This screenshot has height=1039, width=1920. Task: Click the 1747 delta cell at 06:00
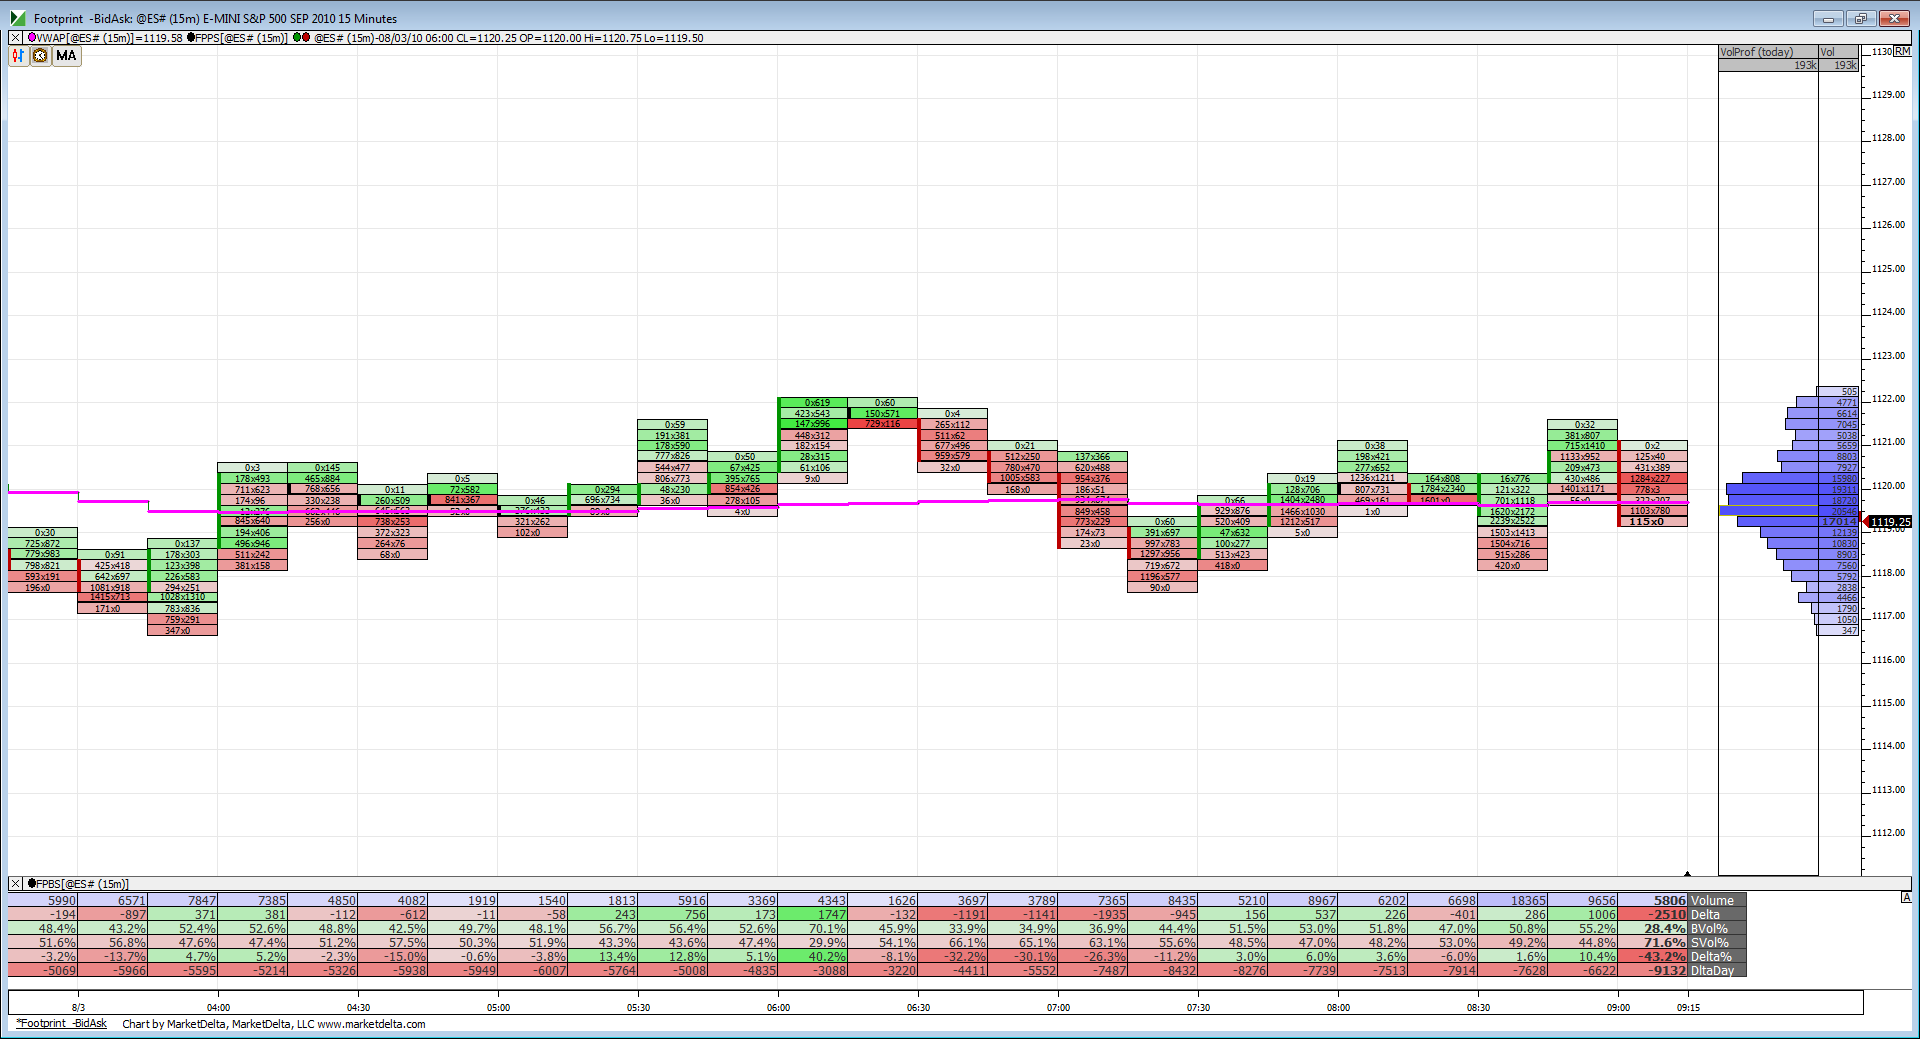pos(813,915)
